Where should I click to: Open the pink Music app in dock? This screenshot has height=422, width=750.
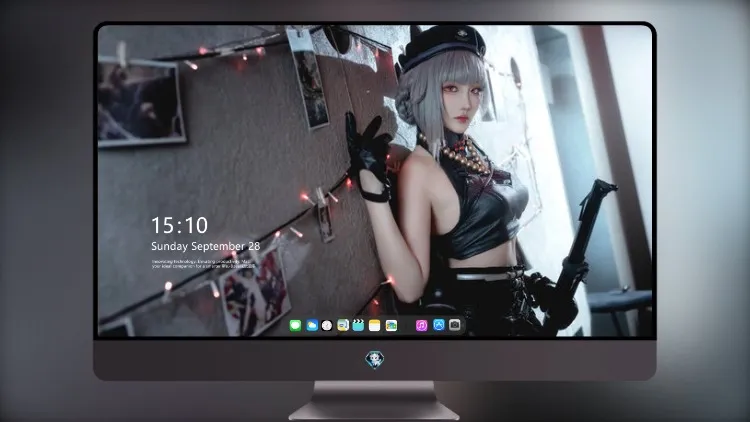coord(421,326)
